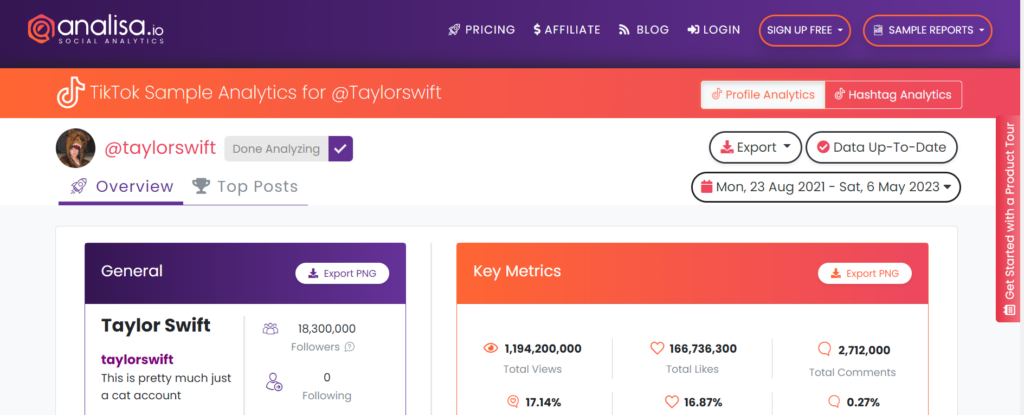Open the Export dropdown
The width and height of the screenshot is (1024, 415).
(755, 148)
